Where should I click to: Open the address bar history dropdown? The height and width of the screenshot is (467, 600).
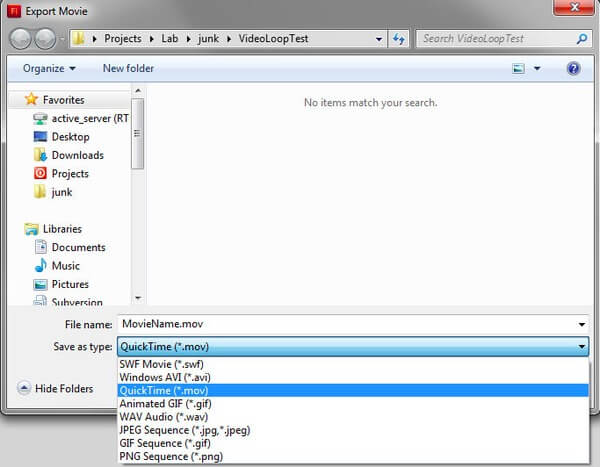click(379, 39)
